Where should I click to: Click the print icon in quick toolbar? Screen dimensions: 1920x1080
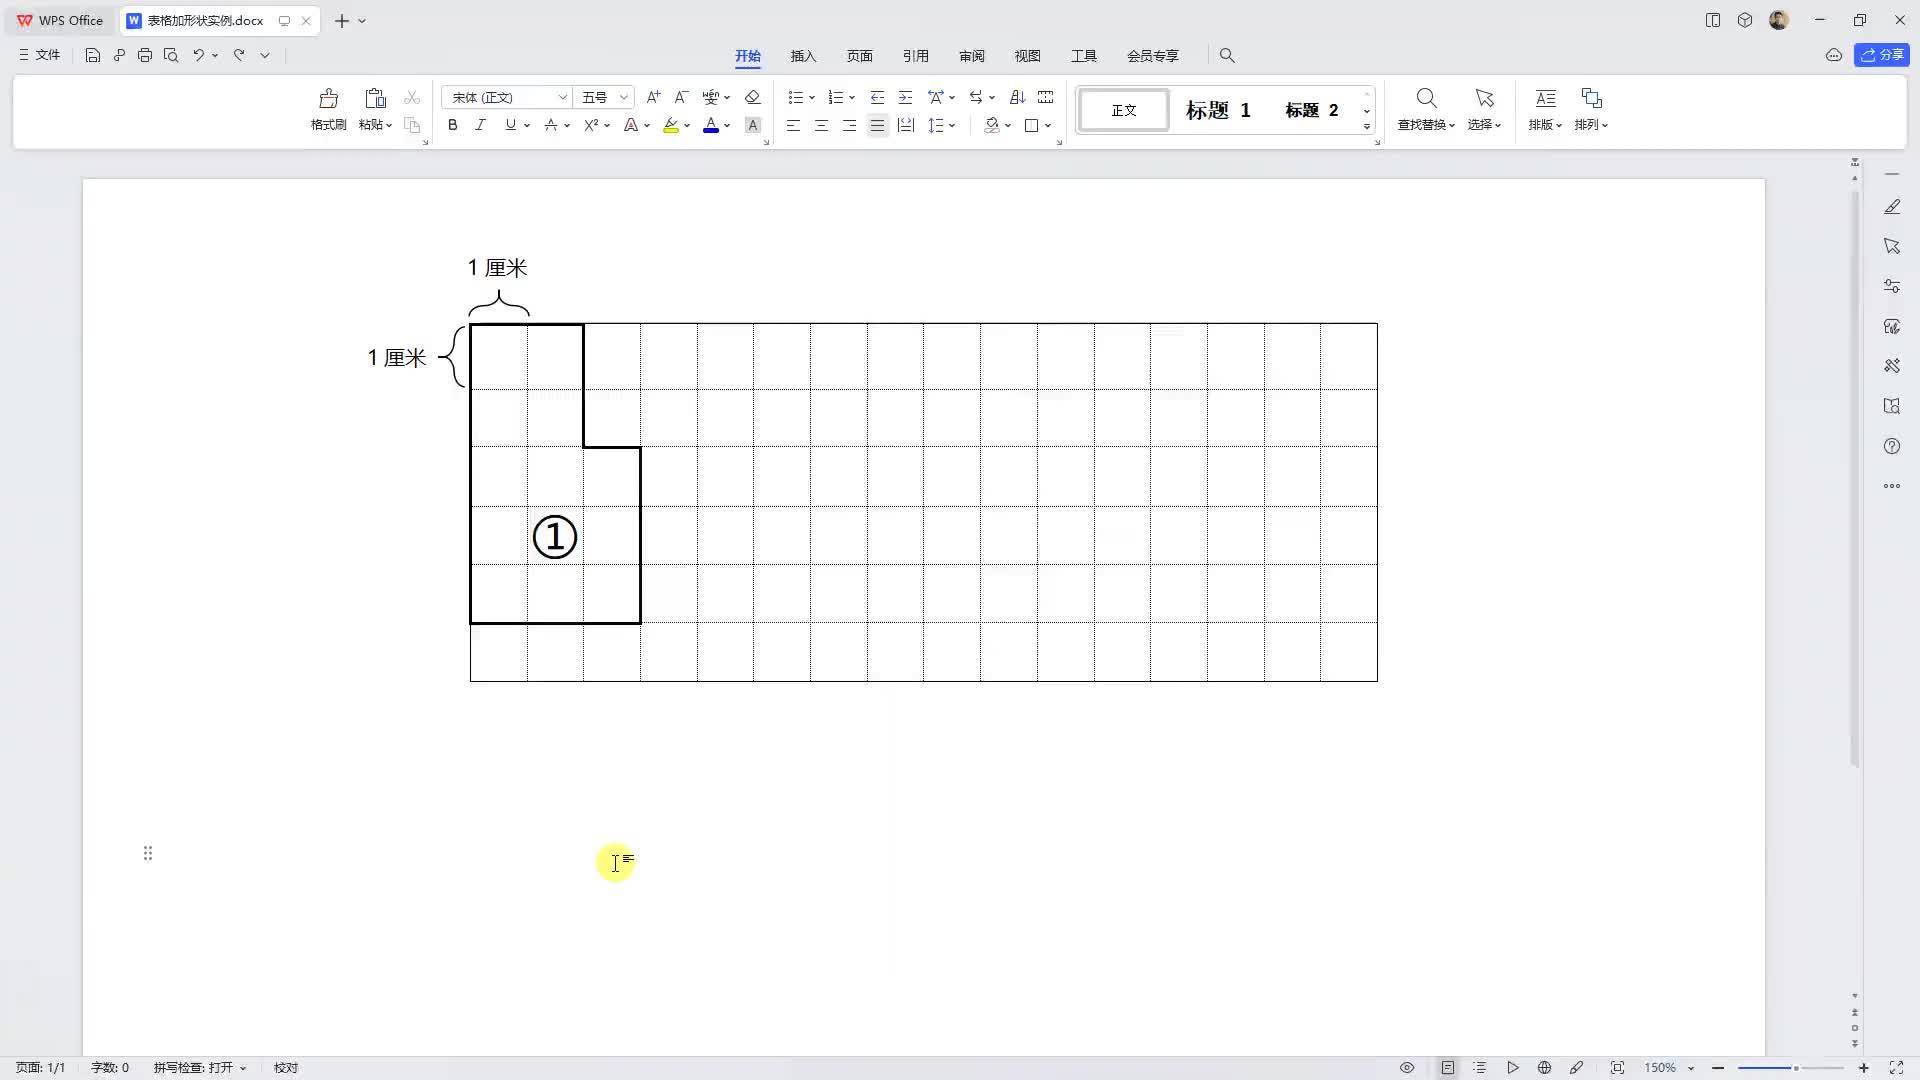pos(145,55)
